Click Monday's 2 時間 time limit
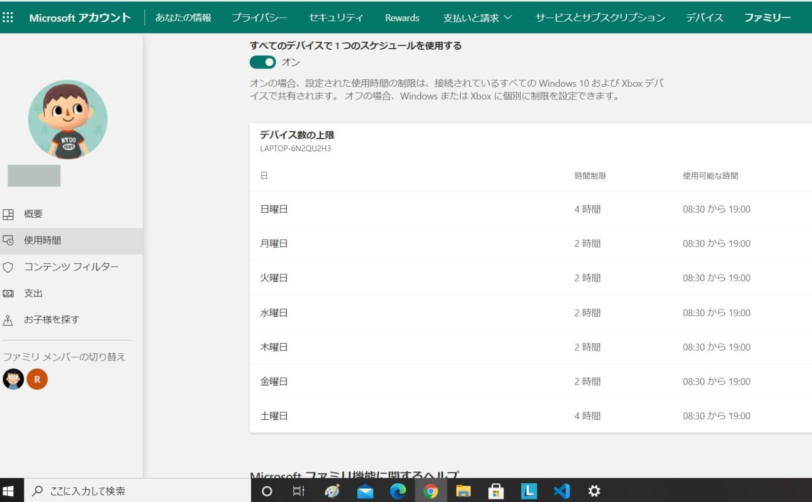The image size is (812, 502). [x=587, y=243]
